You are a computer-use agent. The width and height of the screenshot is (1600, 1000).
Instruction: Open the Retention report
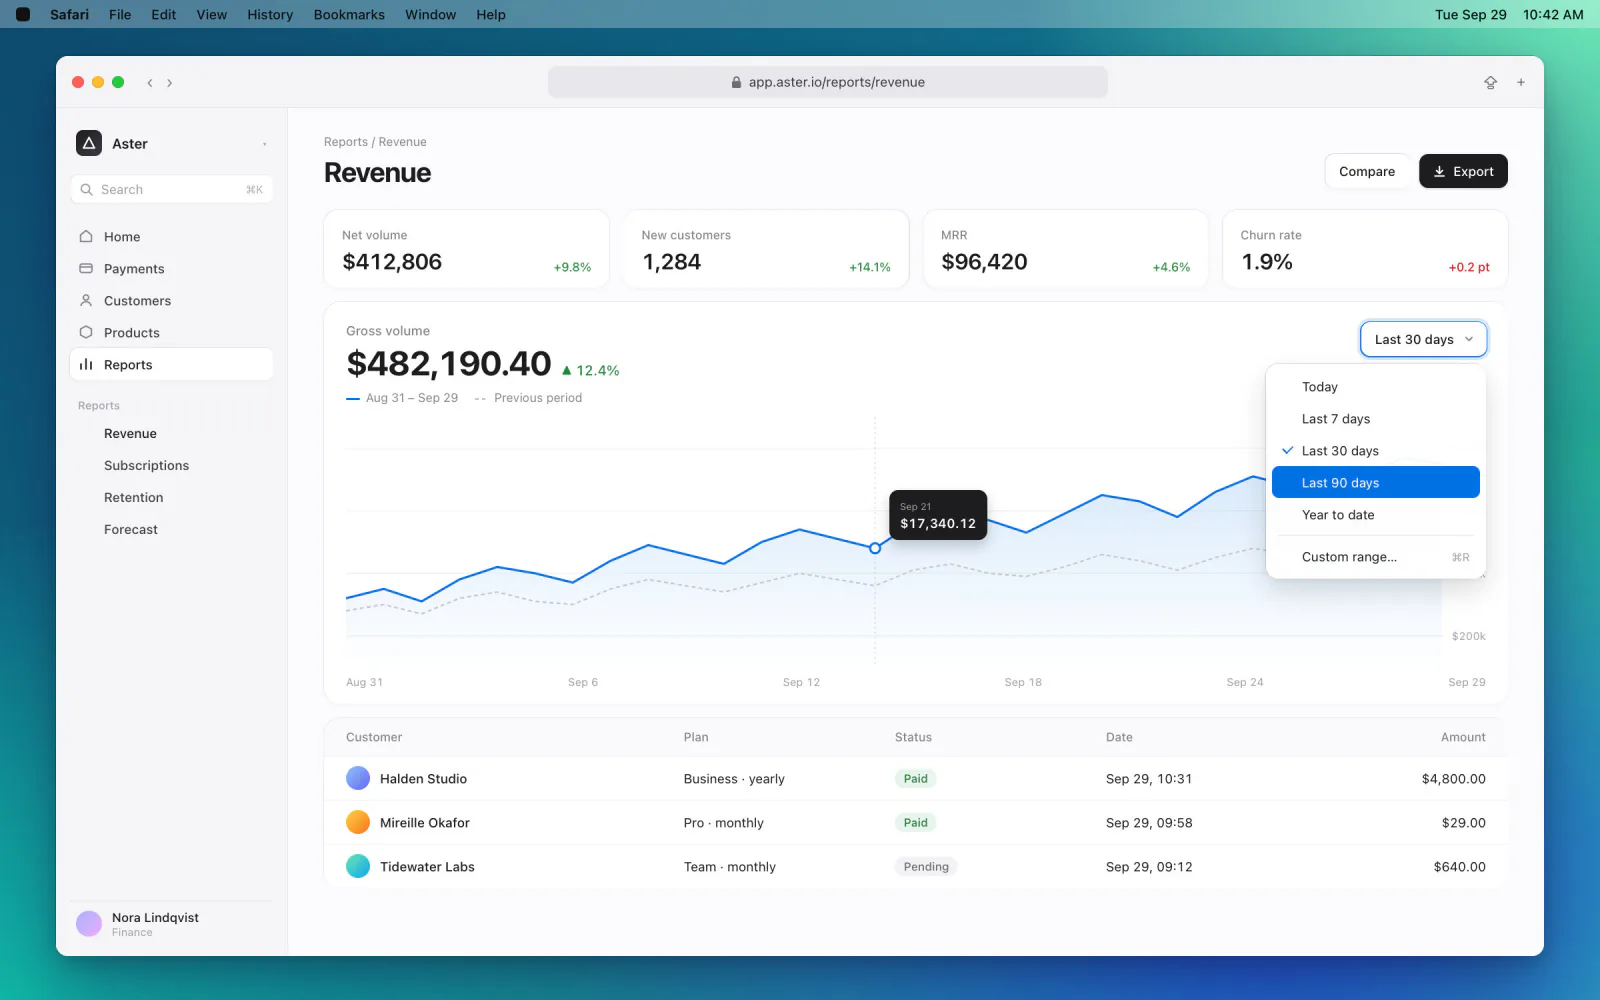133,498
